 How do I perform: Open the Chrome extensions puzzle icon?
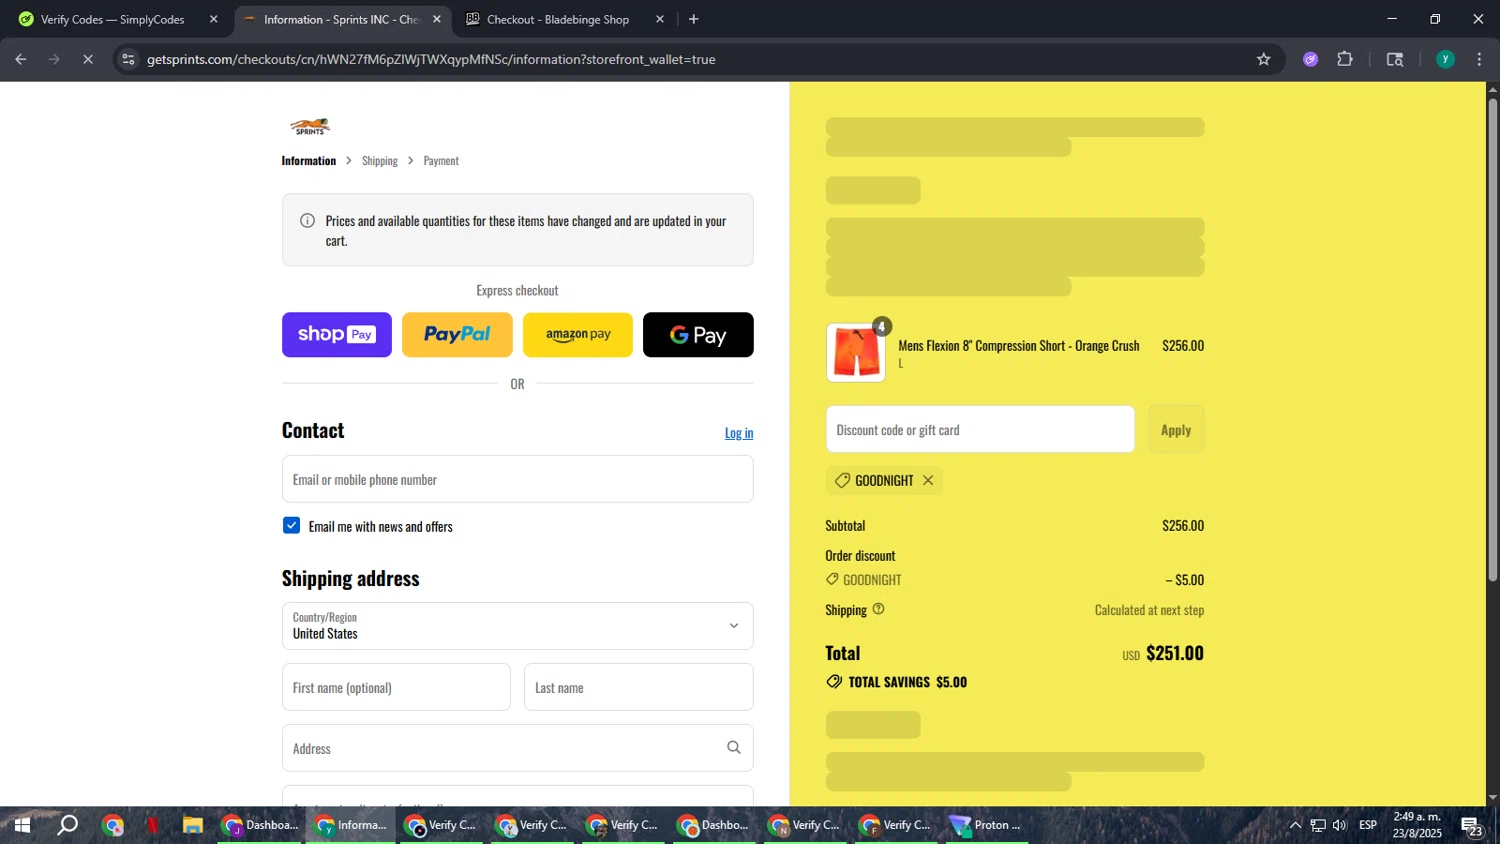[x=1345, y=59]
